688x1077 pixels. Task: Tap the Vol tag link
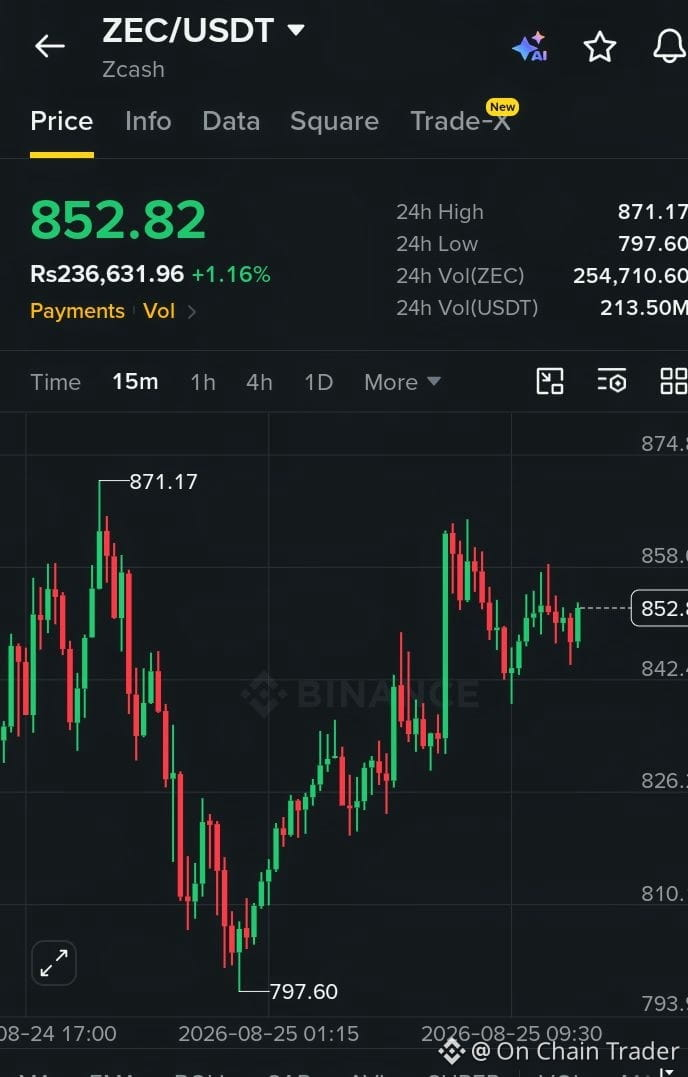159,311
